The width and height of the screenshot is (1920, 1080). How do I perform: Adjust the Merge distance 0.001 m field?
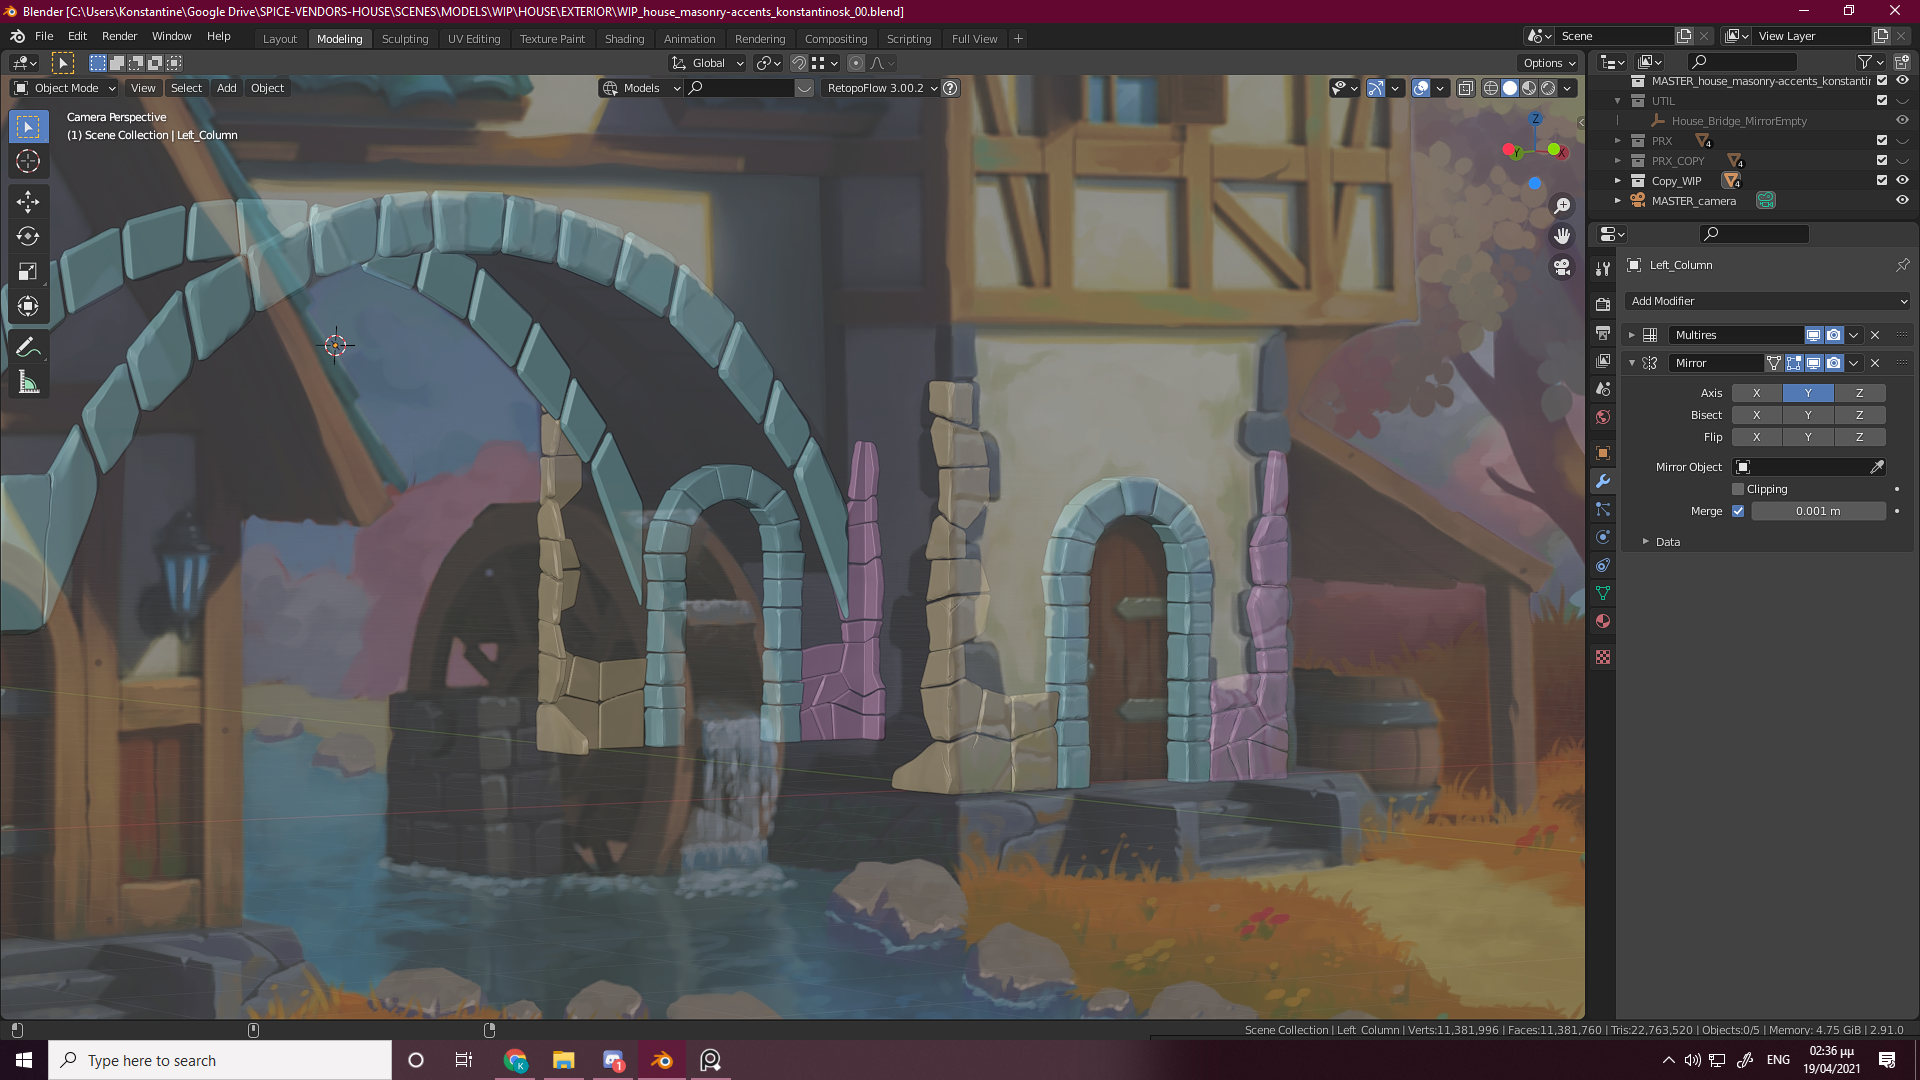(x=1817, y=511)
